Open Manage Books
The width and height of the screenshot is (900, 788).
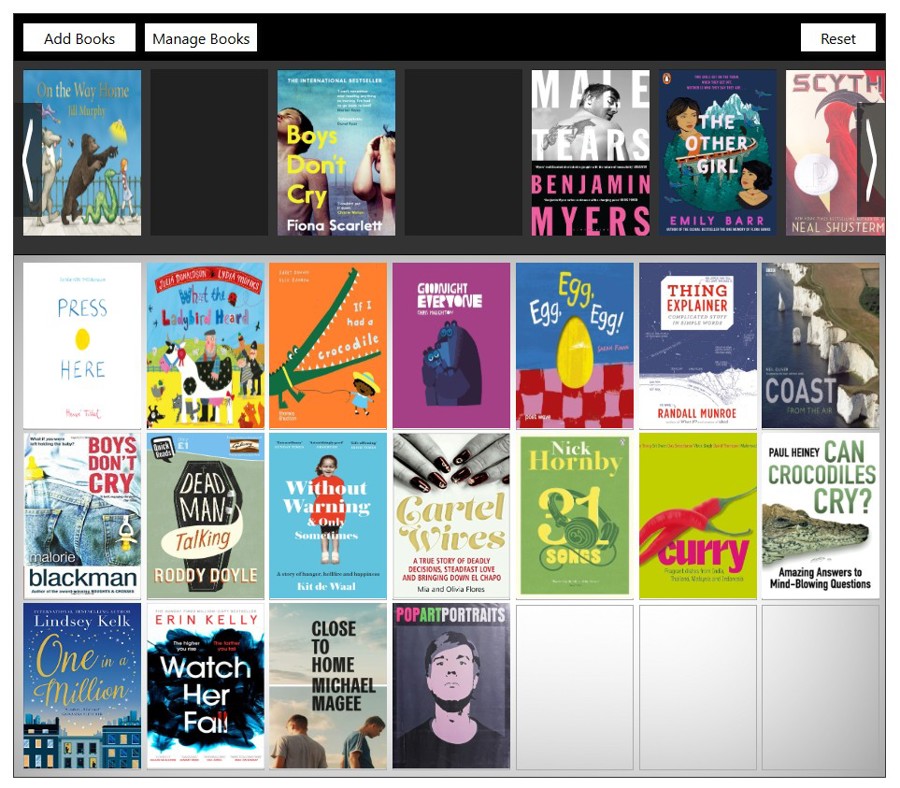[x=200, y=38]
